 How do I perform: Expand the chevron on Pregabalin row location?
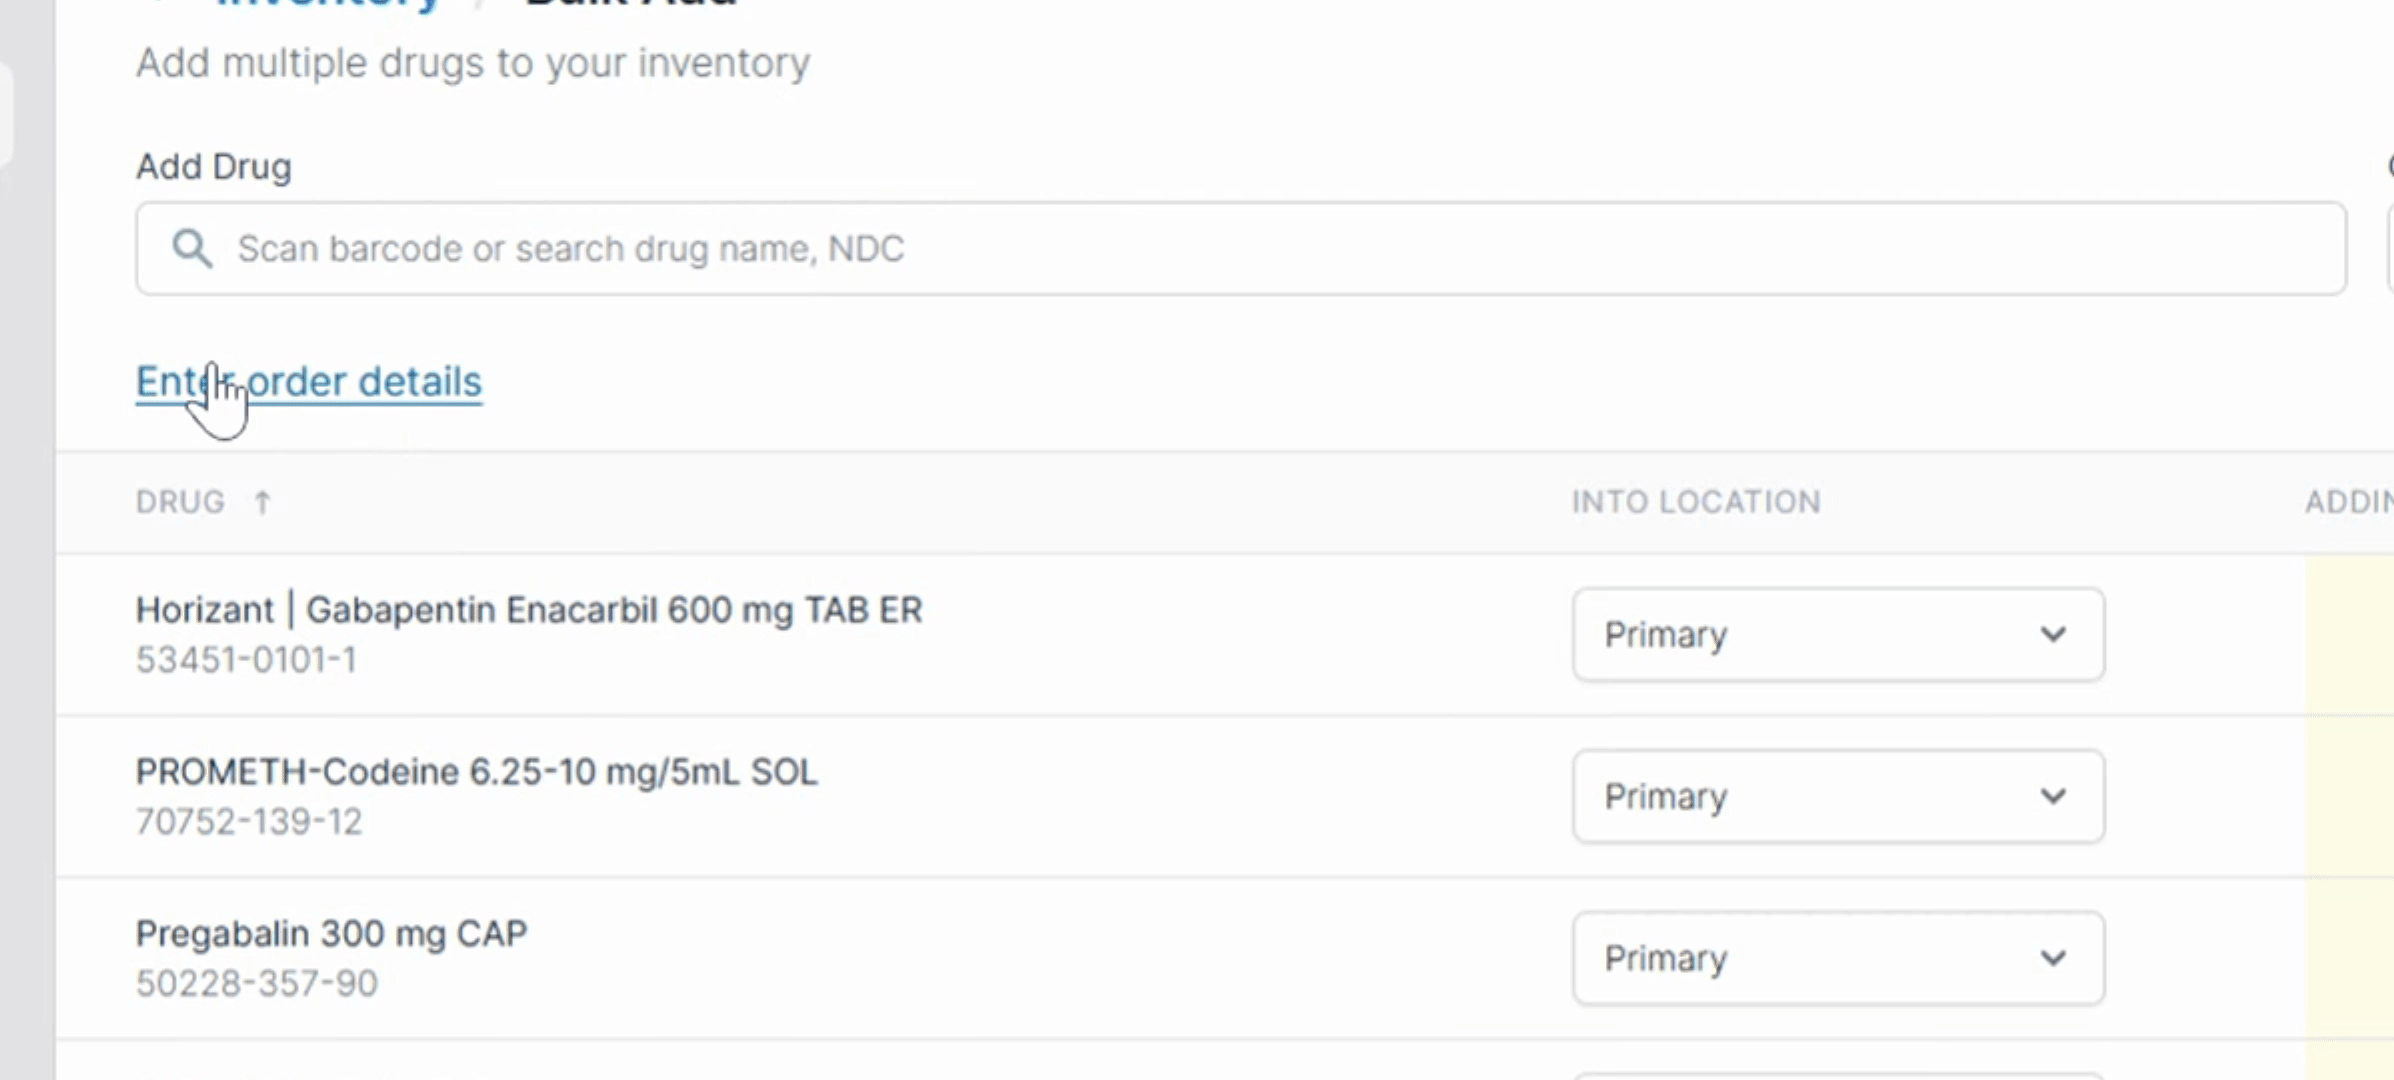coord(2053,958)
